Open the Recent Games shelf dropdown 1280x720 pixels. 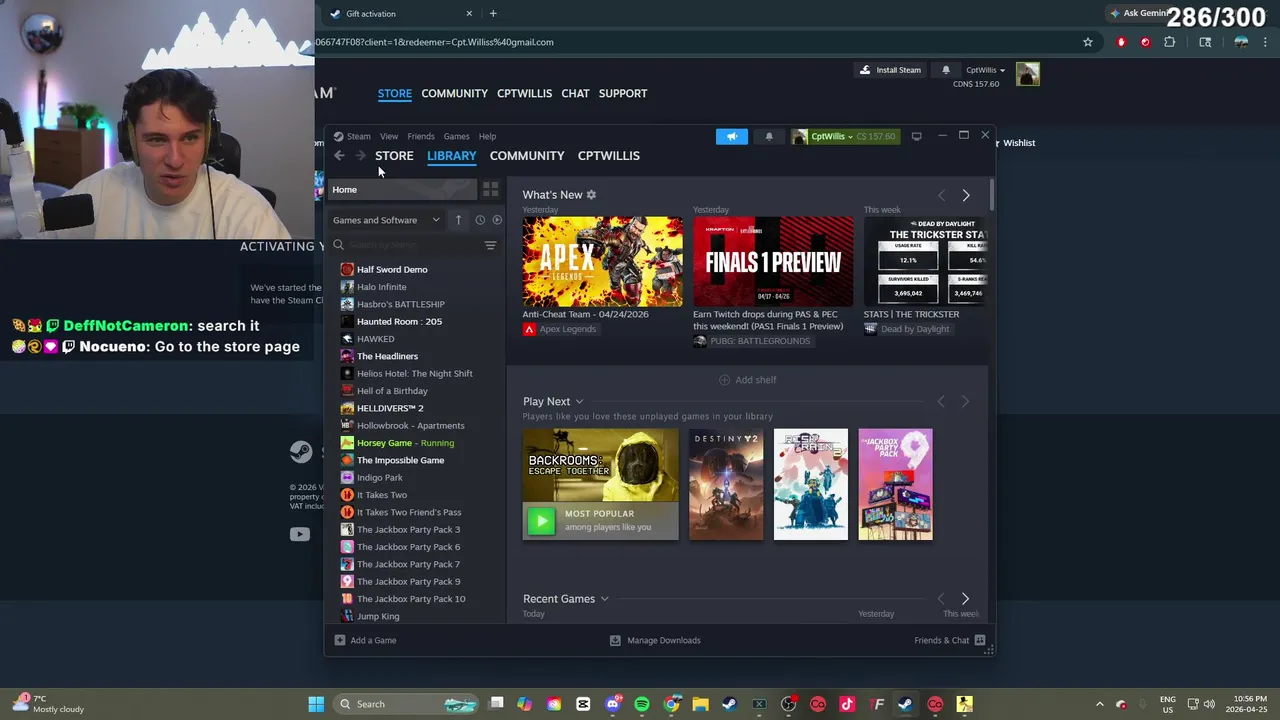tap(604, 599)
